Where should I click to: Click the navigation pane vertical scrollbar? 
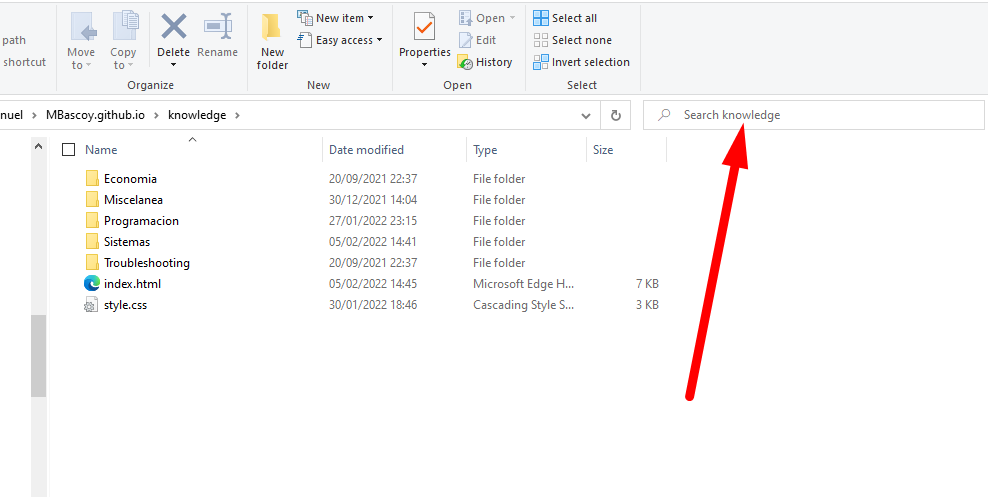tap(38, 355)
